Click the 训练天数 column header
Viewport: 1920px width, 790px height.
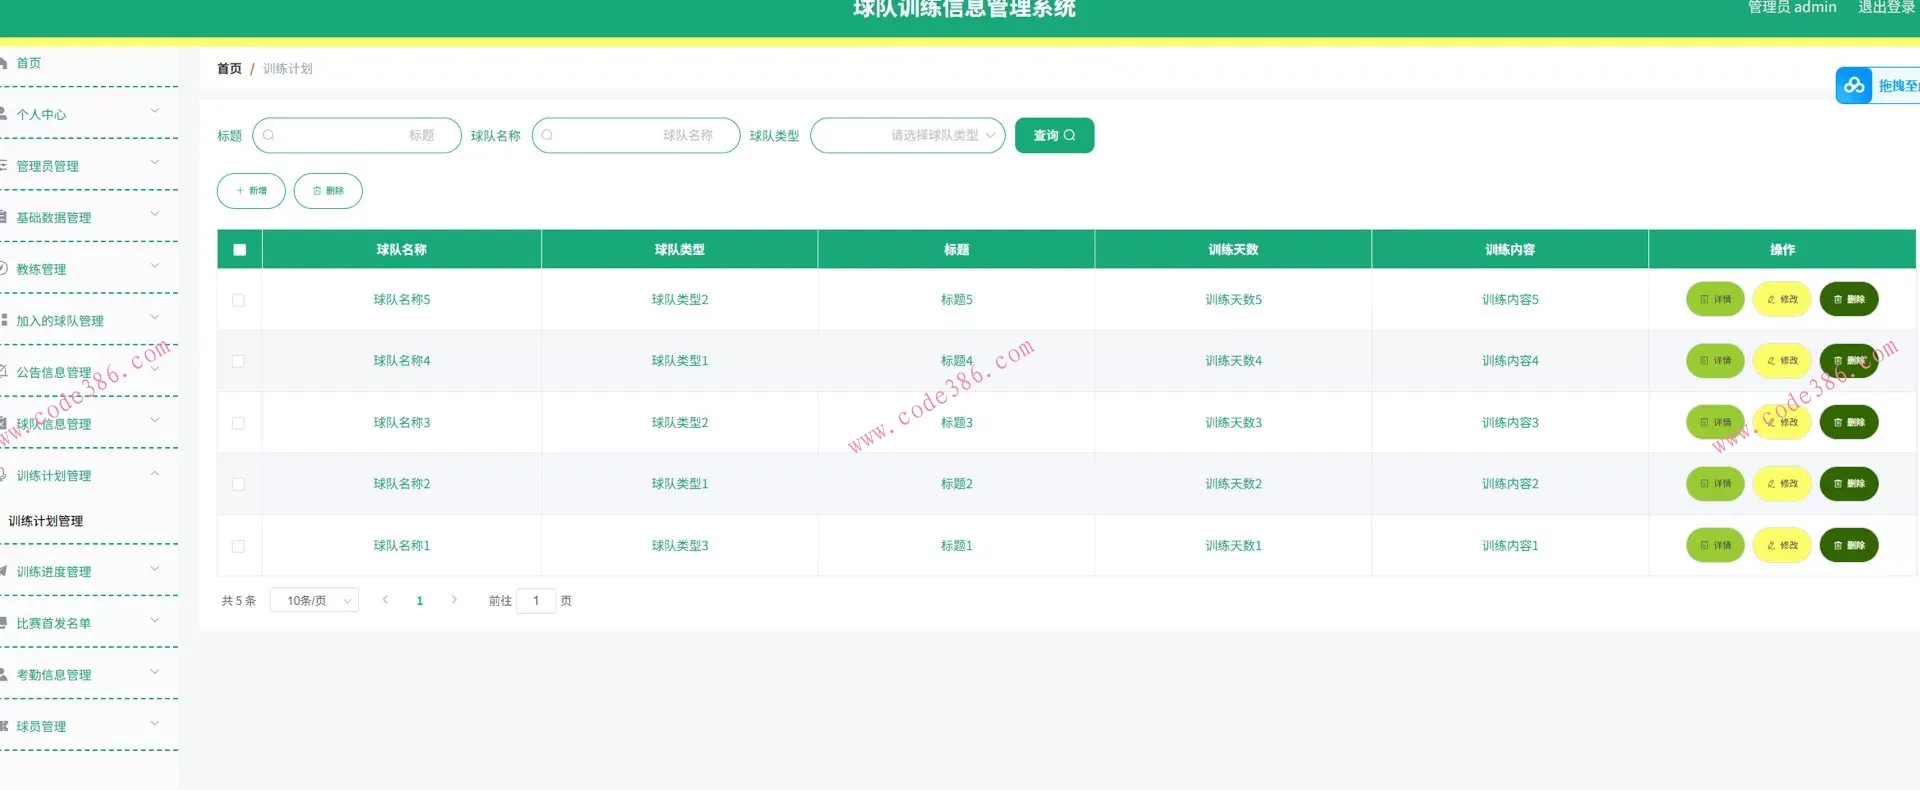(1233, 250)
